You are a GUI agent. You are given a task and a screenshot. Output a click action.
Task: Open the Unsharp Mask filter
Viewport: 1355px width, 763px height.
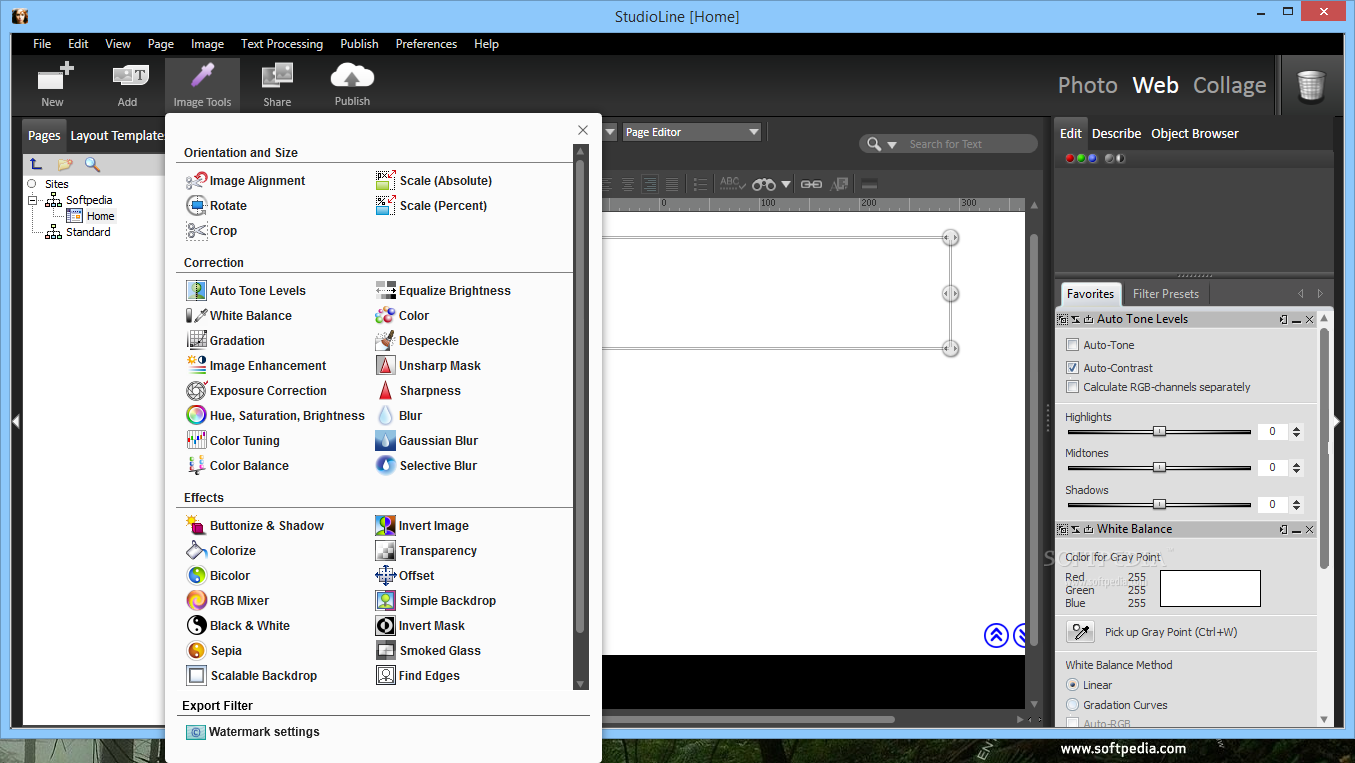pos(428,366)
